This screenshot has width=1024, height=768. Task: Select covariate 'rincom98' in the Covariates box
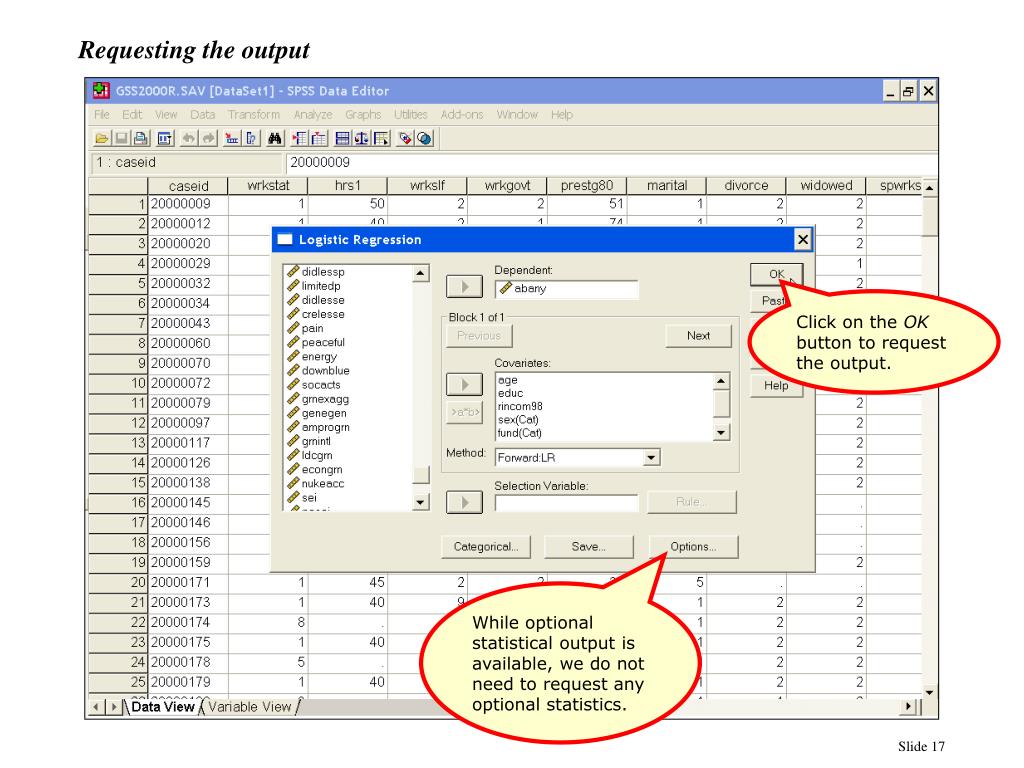pyautogui.click(x=520, y=406)
